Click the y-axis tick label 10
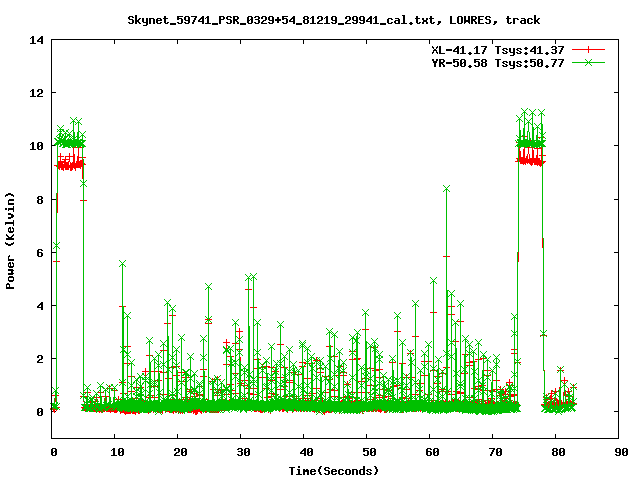 pyautogui.click(x=36, y=146)
